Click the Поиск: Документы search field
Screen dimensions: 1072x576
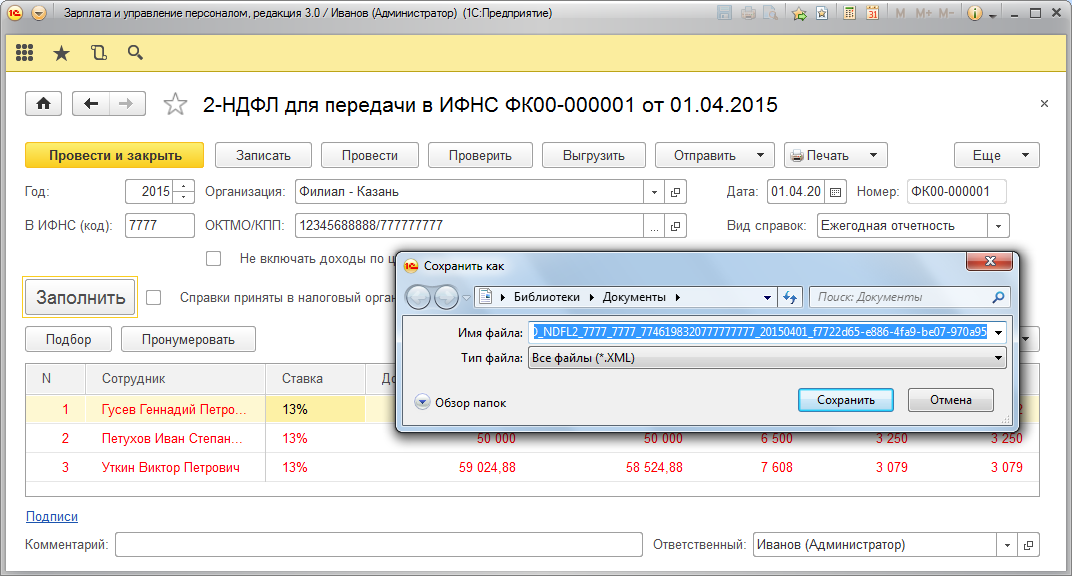click(x=909, y=297)
